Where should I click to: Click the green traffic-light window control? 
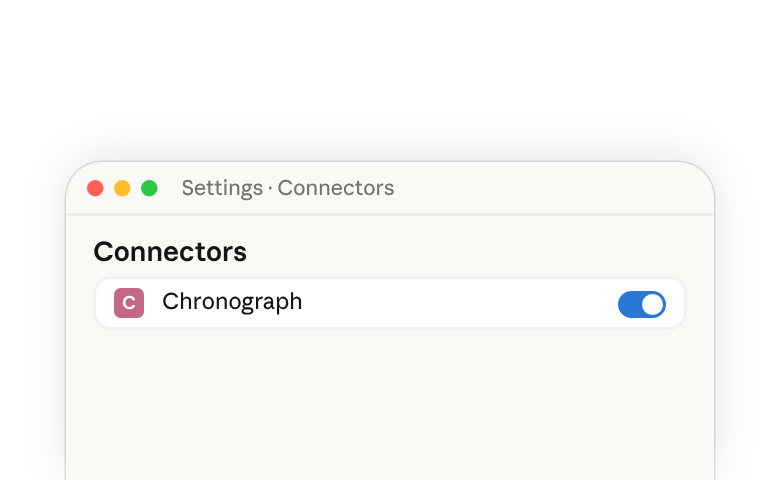coord(149,189)
